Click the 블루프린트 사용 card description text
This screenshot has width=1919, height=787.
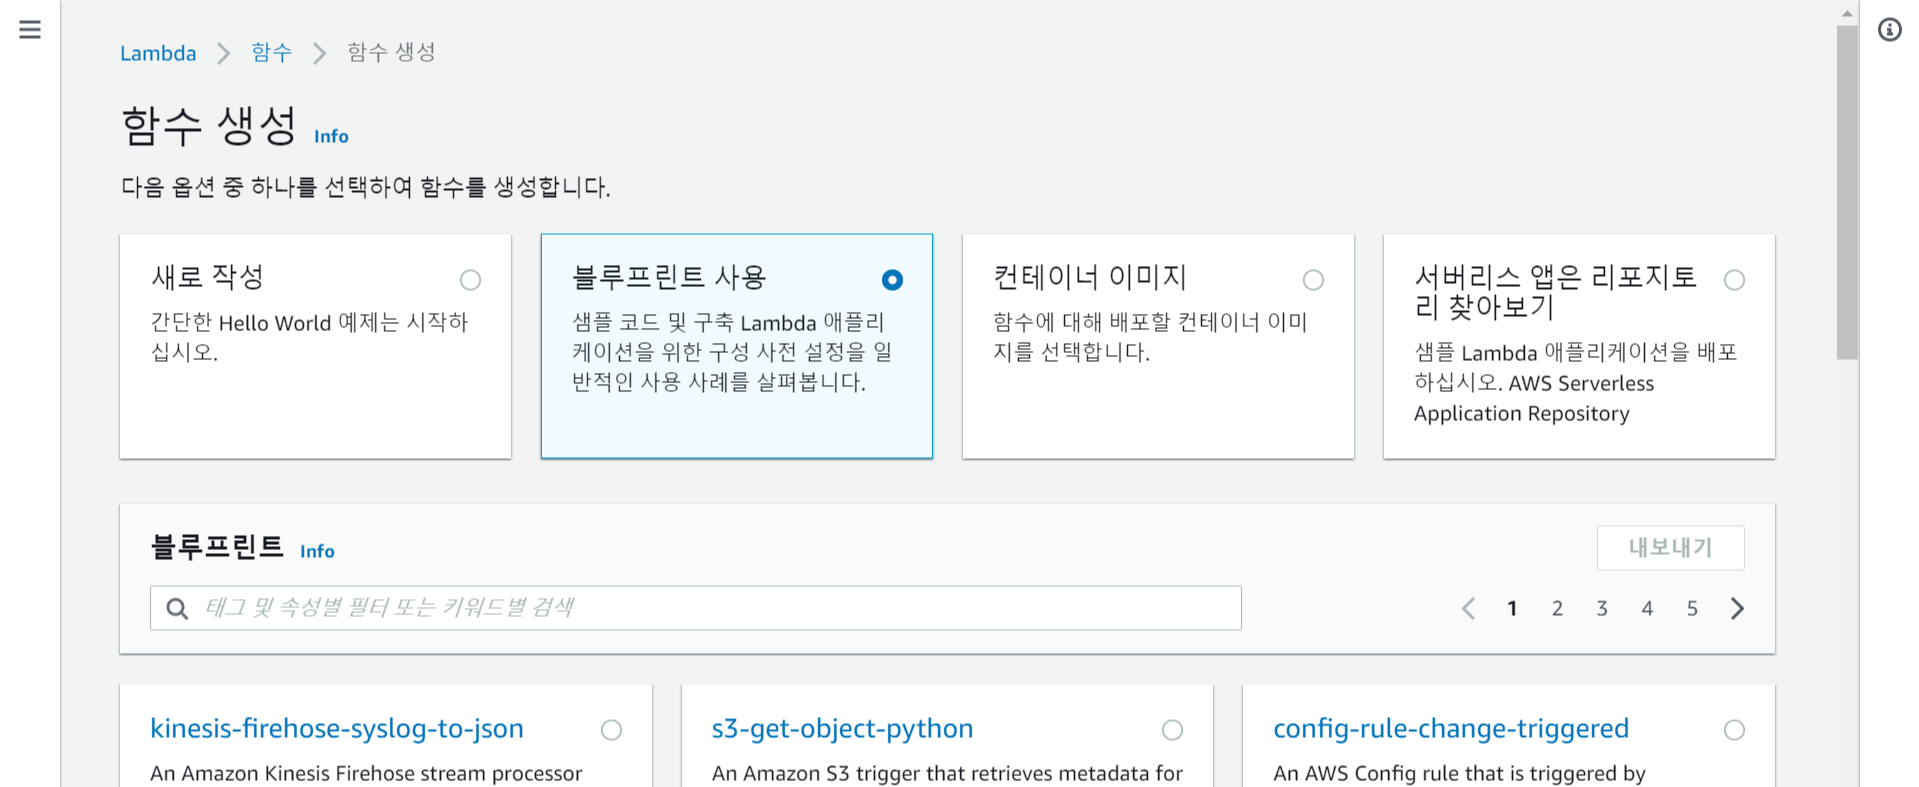coord(732,352)
